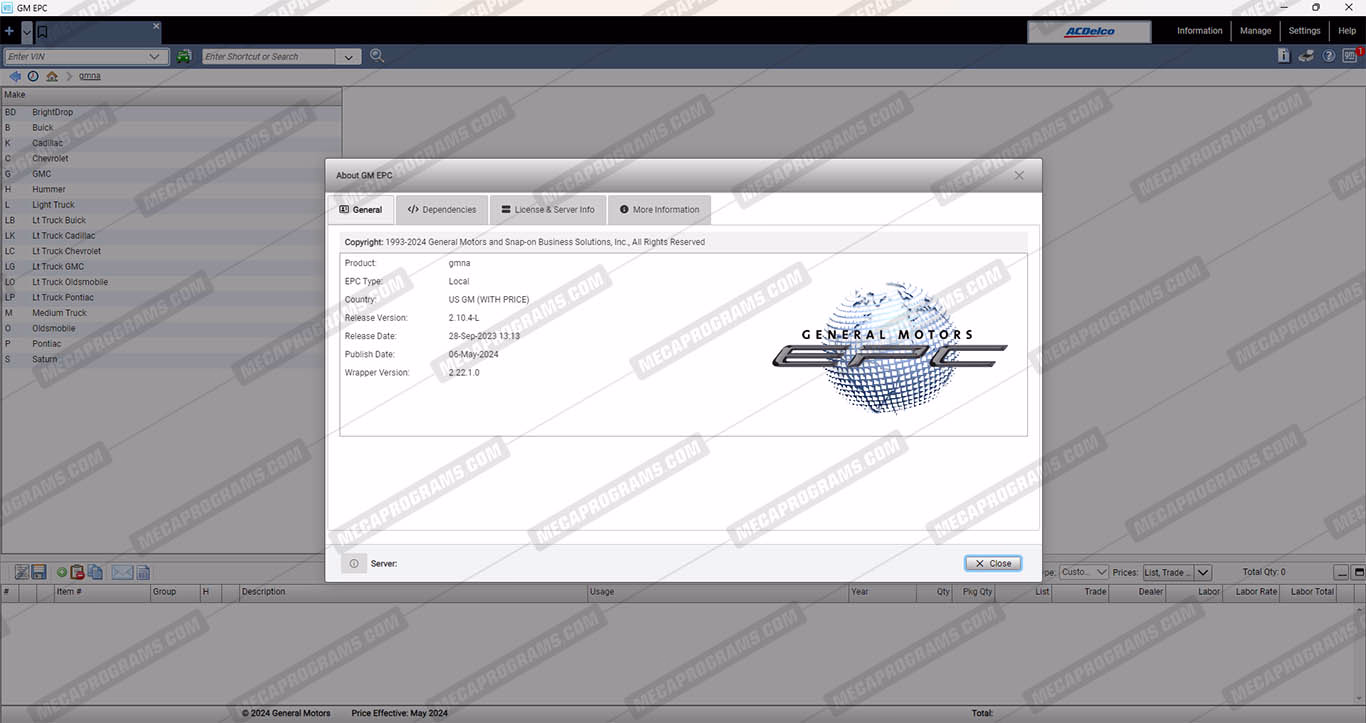Dismiss About GM EPC dialog with X
The height and width of the screenshot is (723, 1366).
(1019, 175)
